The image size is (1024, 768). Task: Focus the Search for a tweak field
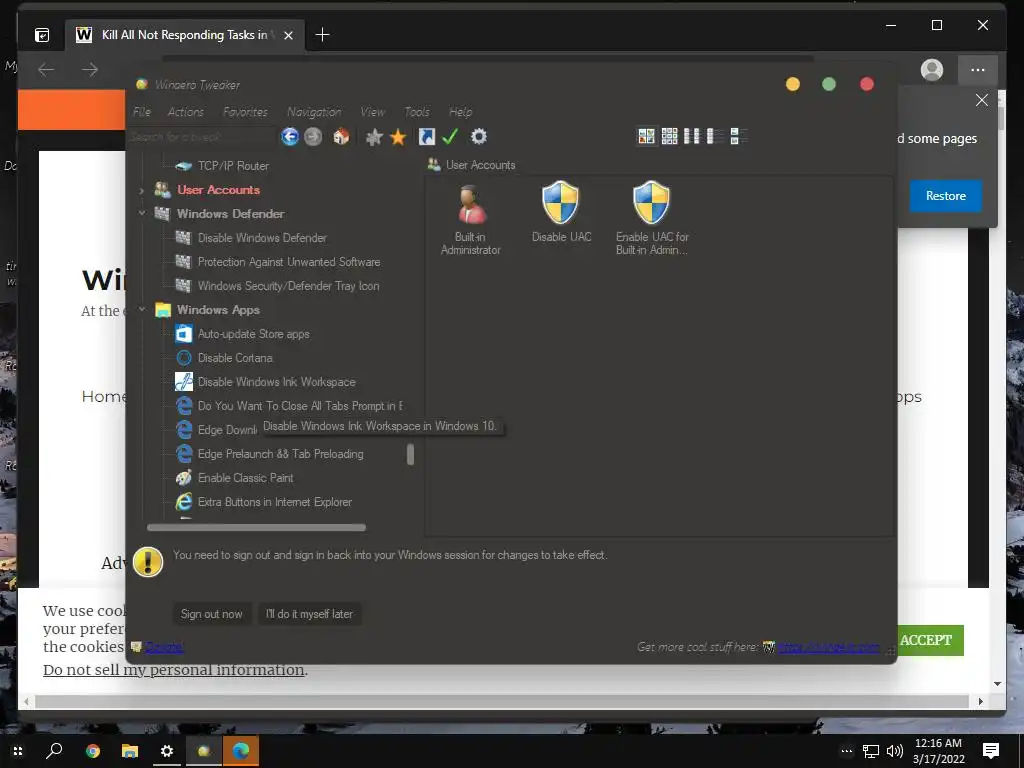coord(201,136)
